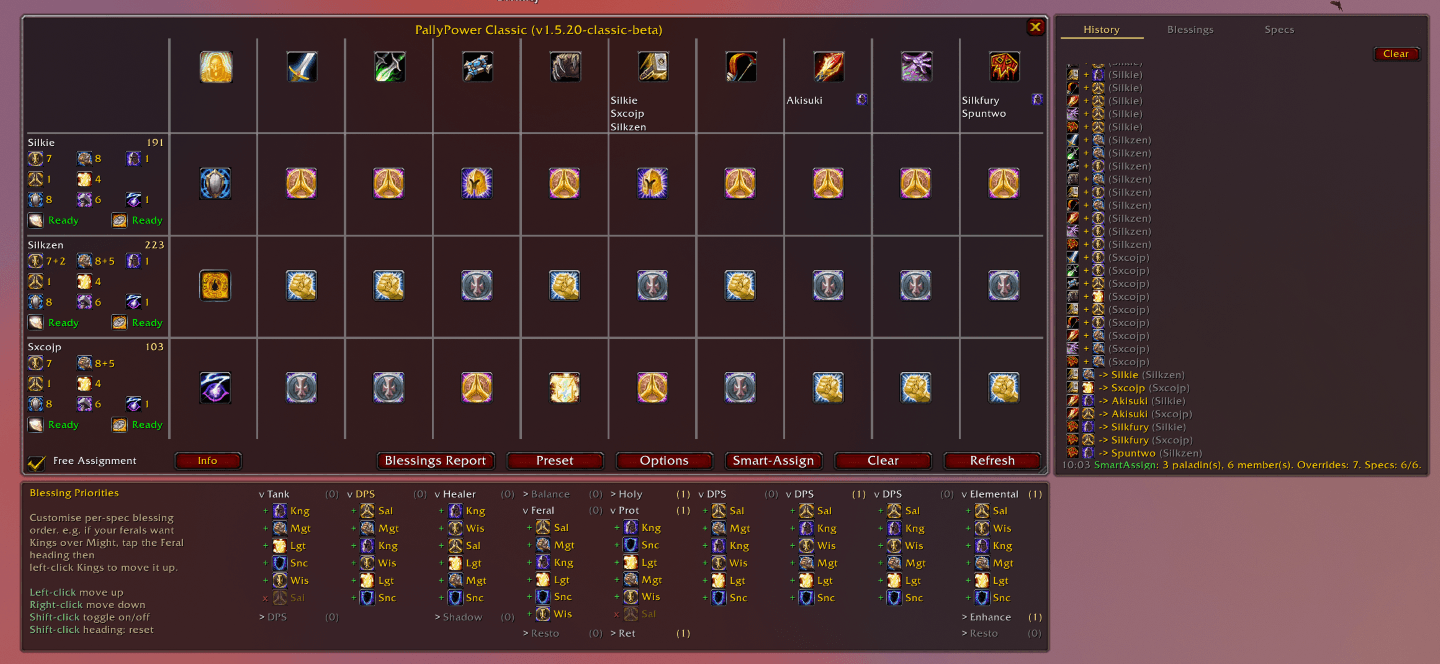This screenshot has height=664, width=1440.
Task: Run Smart-Assign
Action: (773, 461)
